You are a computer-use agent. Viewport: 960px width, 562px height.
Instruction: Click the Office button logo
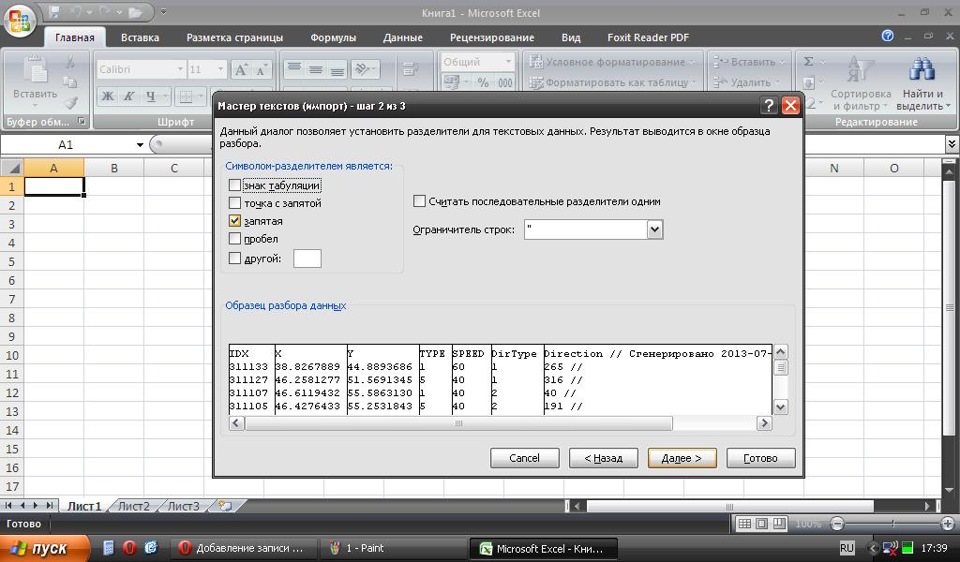[20, 21]
